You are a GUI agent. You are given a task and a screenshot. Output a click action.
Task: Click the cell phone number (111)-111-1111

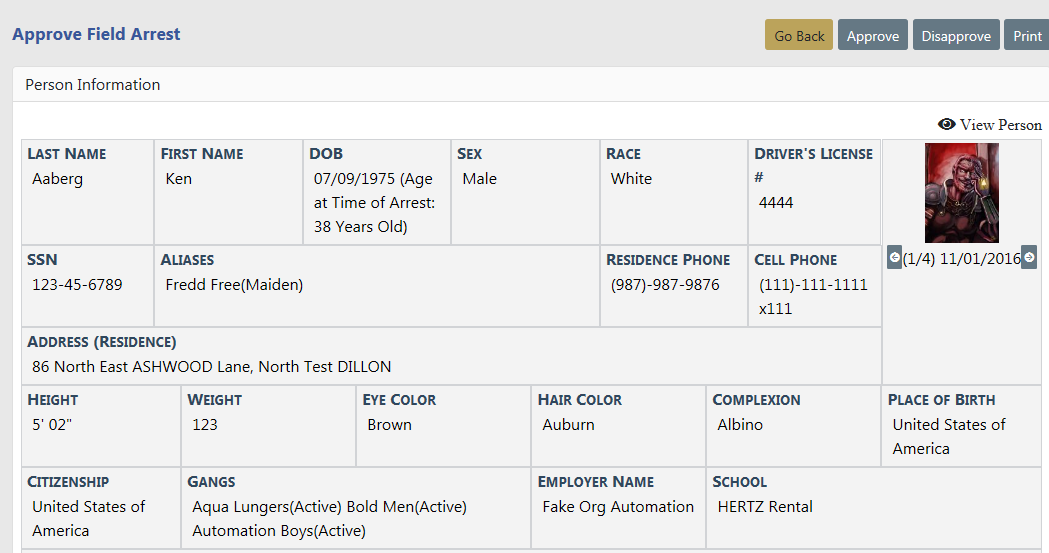tap(813, 285)
